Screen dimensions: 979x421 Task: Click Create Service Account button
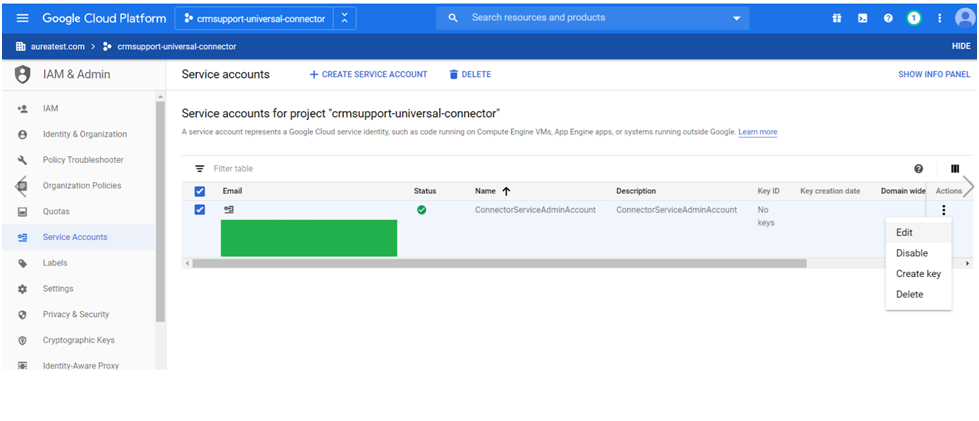point(368,74)
